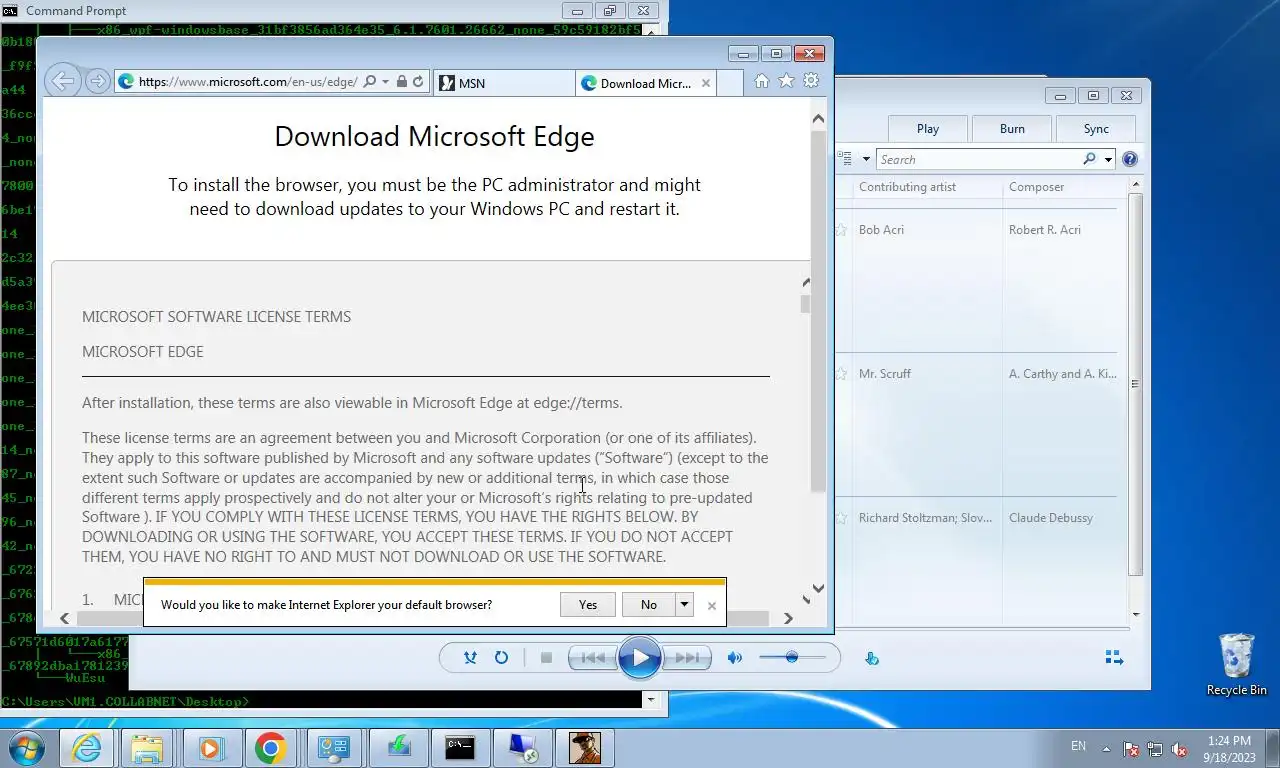Click the Media Player Play button
This screenshot has width=1280, height=768.
pos(640,658)
